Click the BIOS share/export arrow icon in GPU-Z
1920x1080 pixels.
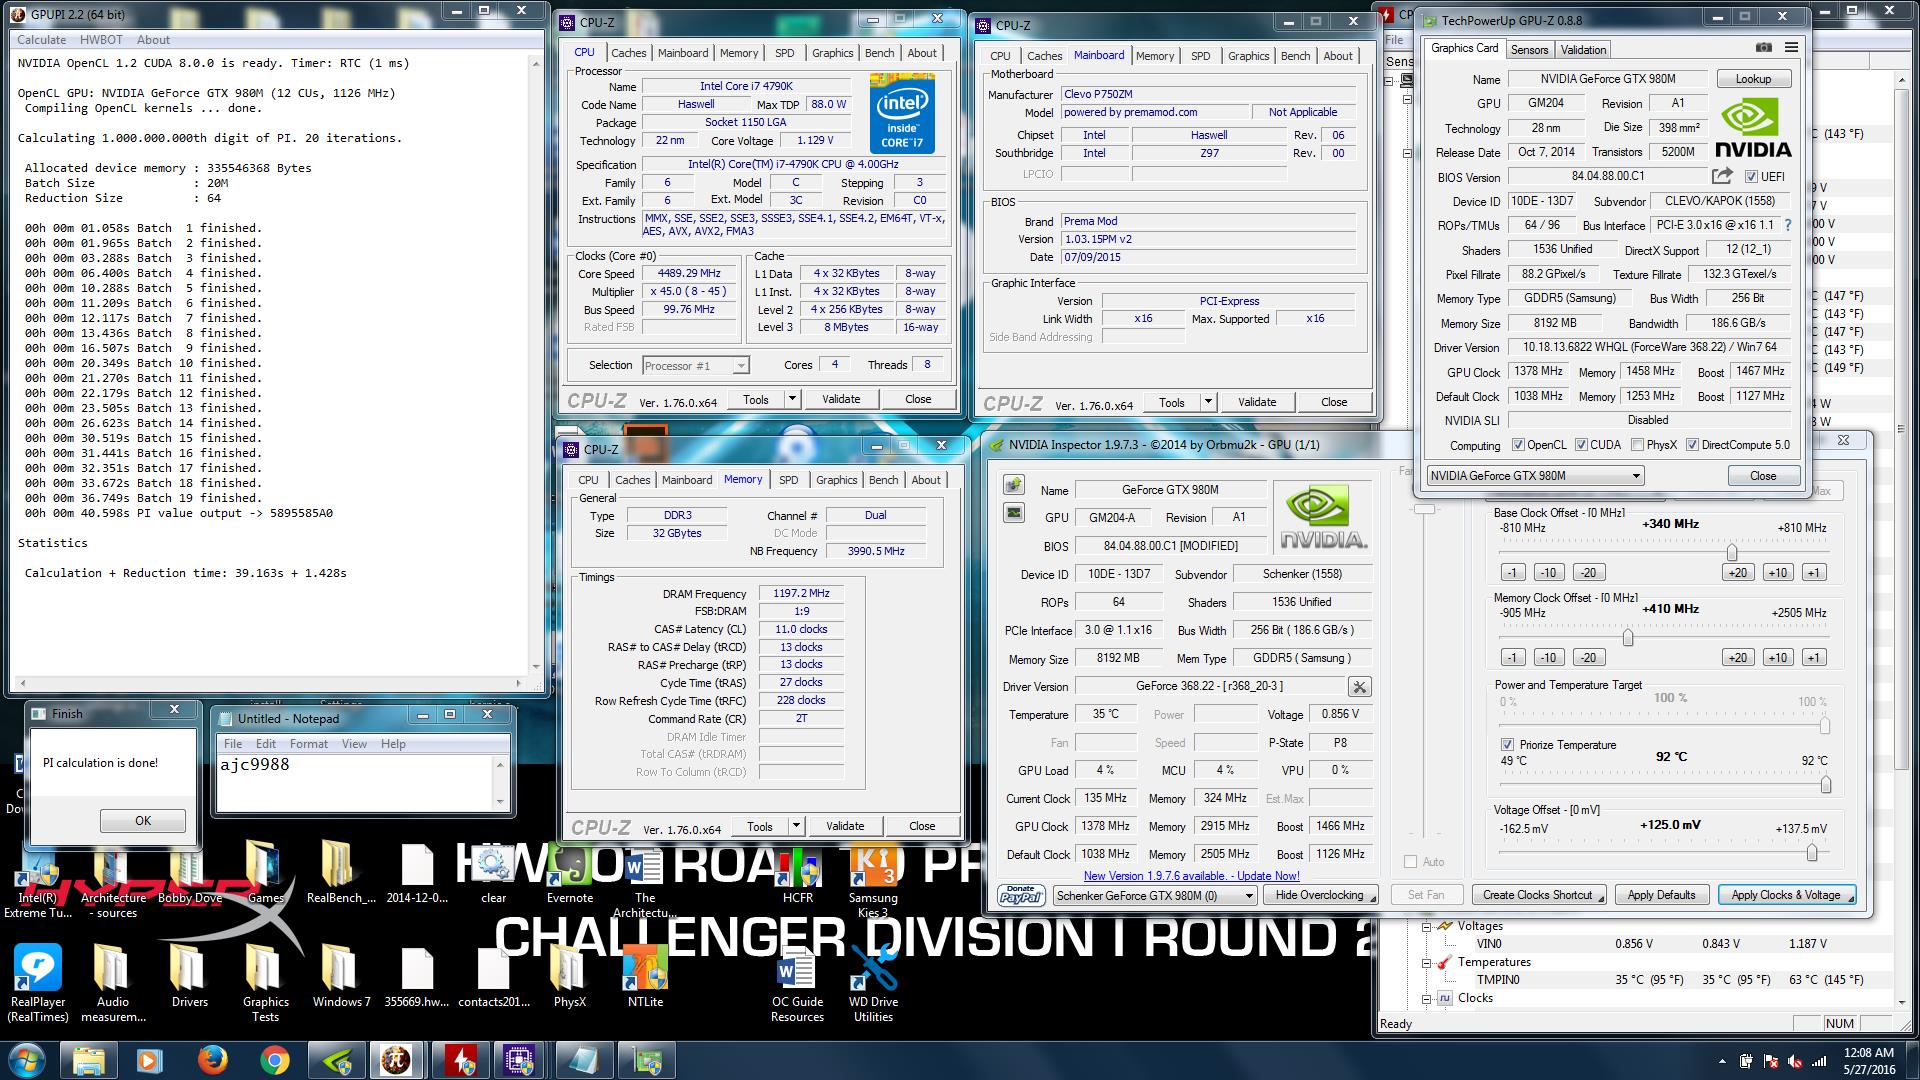(1722, 176)
